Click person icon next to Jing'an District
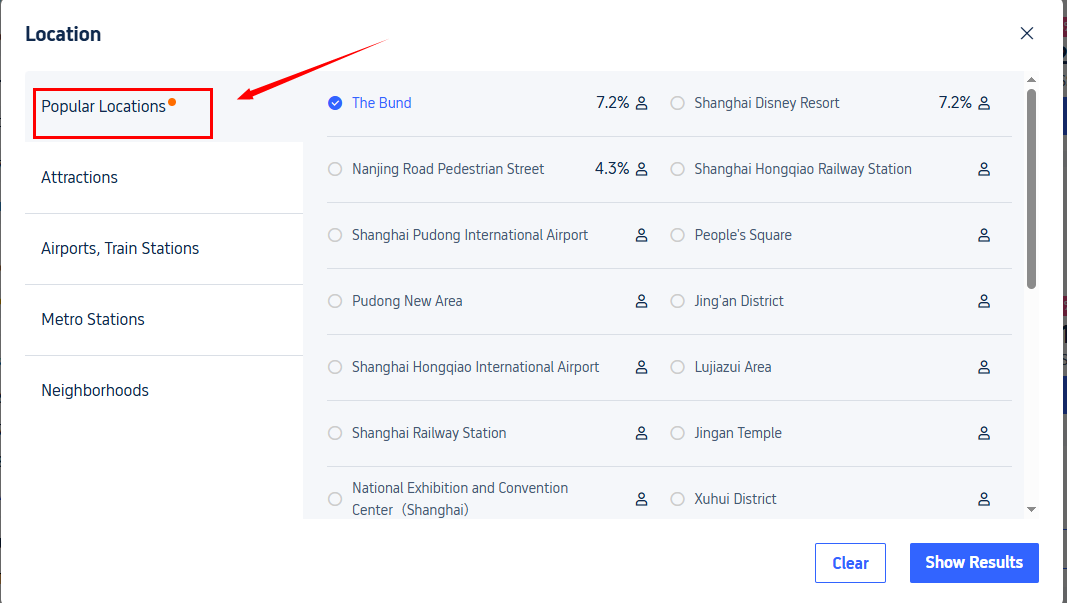This screenshot has width=1067, height=603. (984, 301)
